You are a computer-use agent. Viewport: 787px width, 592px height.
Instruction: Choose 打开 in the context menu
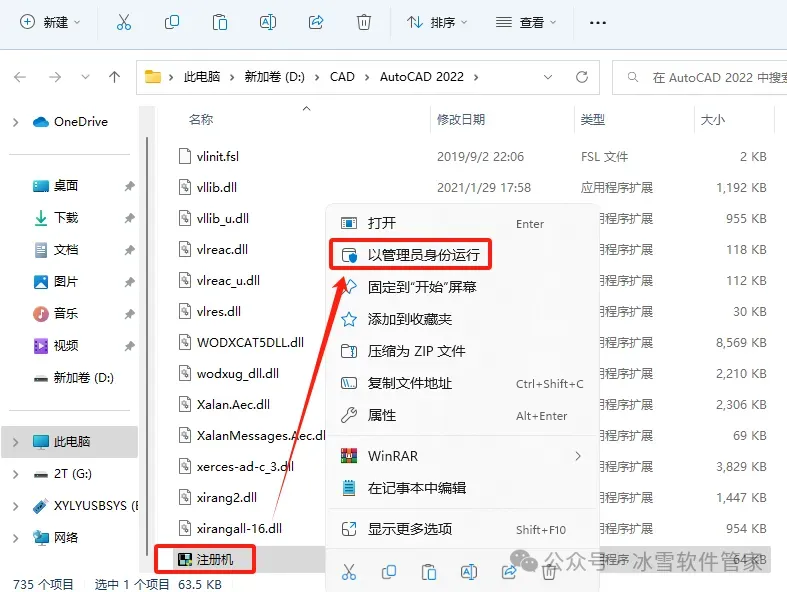pos(462,223)
